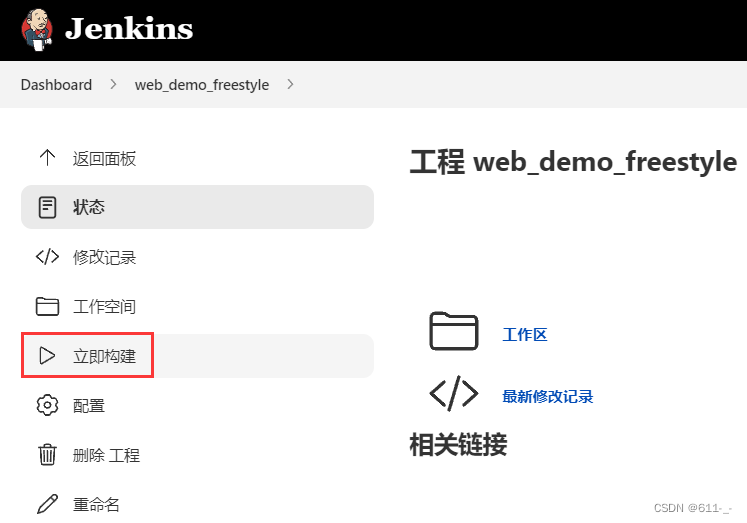The width and height of the screenshot is (747, 523).
Task: Click the document icon beside 状态
Action: tap(47, 207)
